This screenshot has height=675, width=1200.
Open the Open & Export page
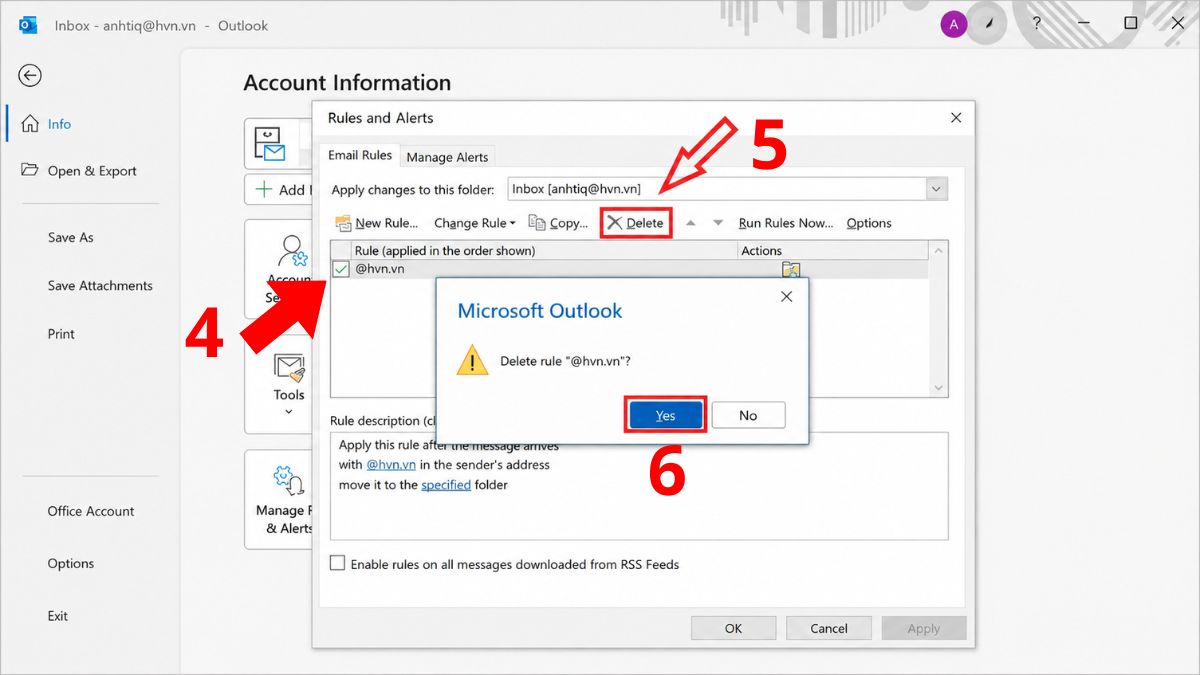[x=81, y=171]
